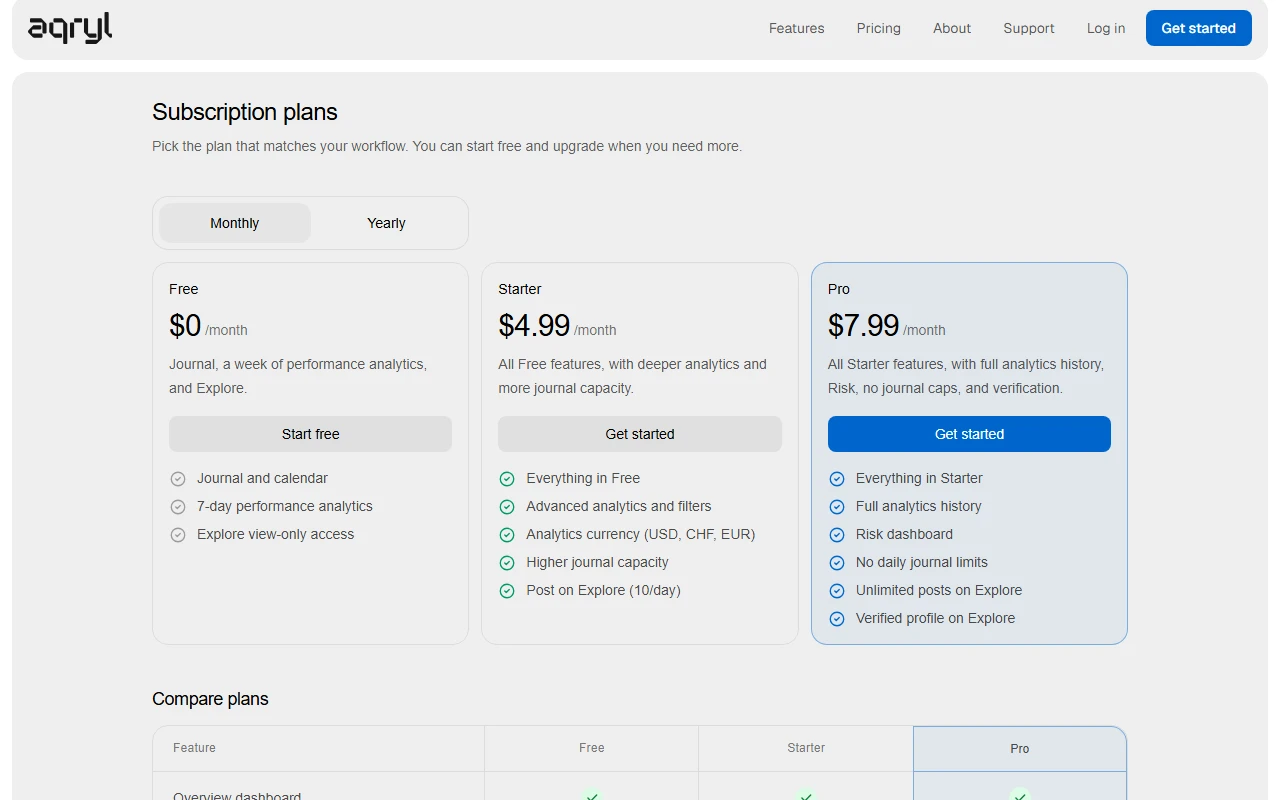Open the Pricing nav link
The image size is (1280, 800).
pos(878,28)
